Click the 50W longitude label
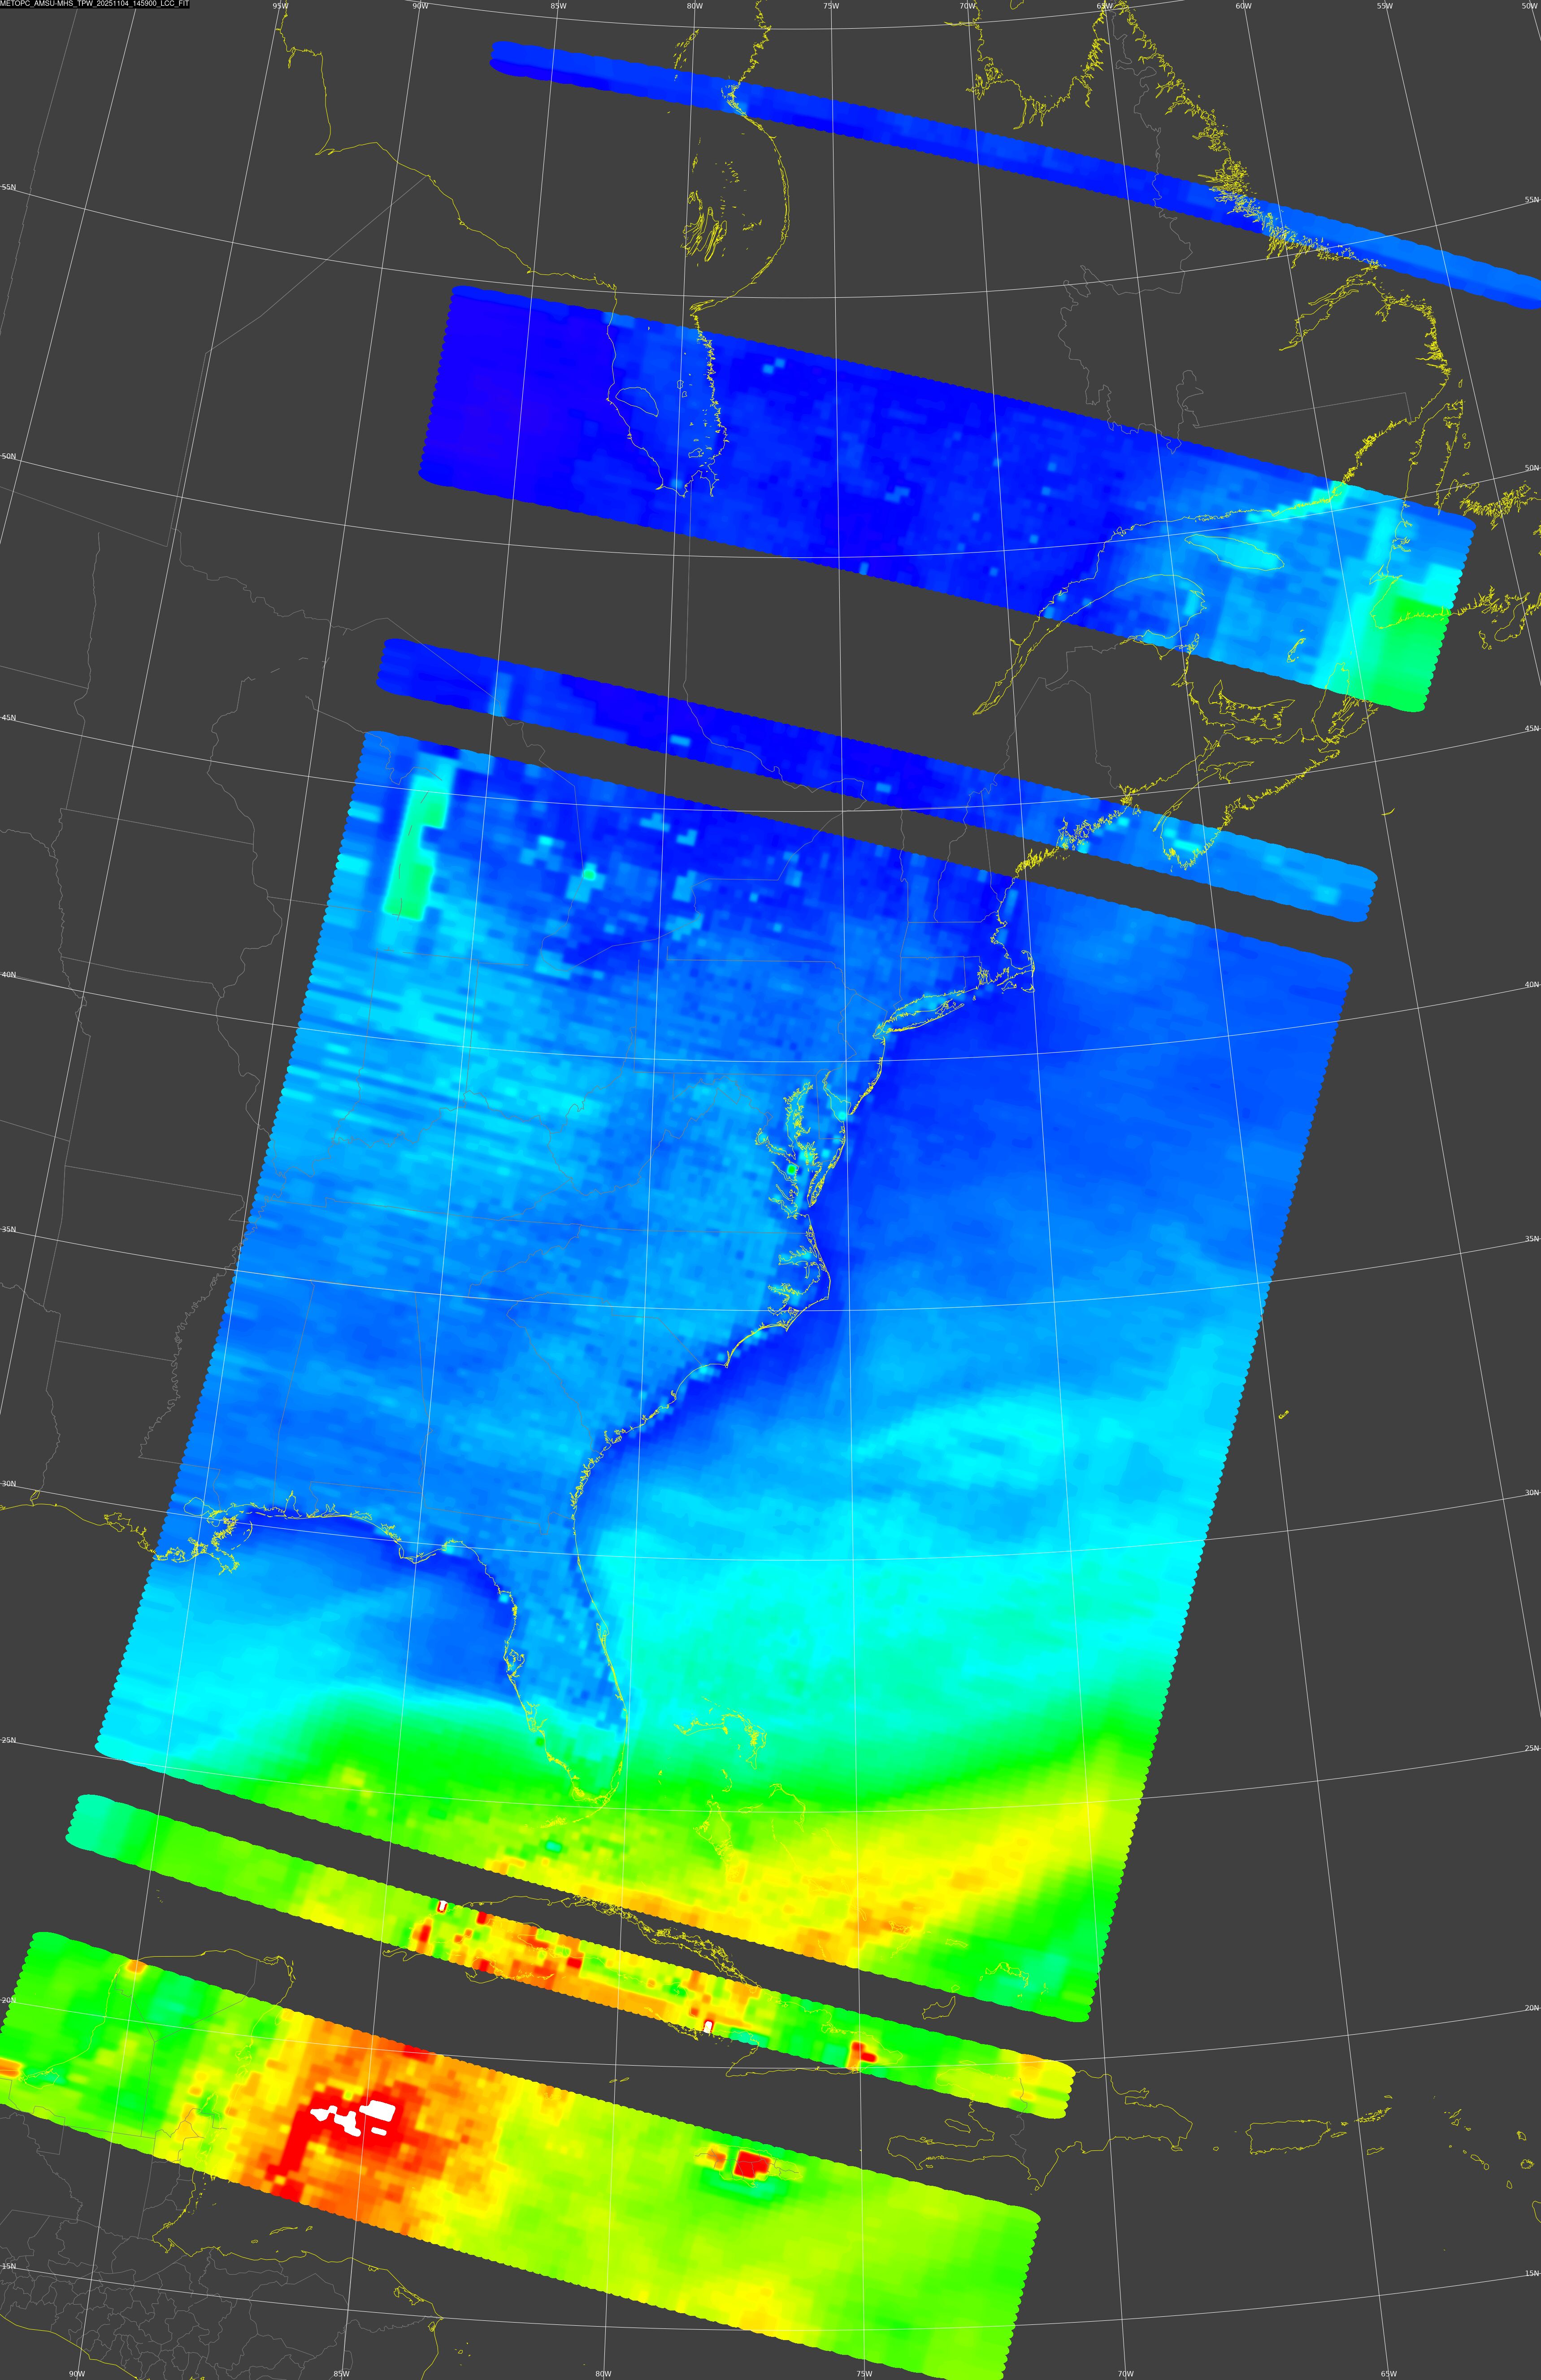 (1528, 6)
